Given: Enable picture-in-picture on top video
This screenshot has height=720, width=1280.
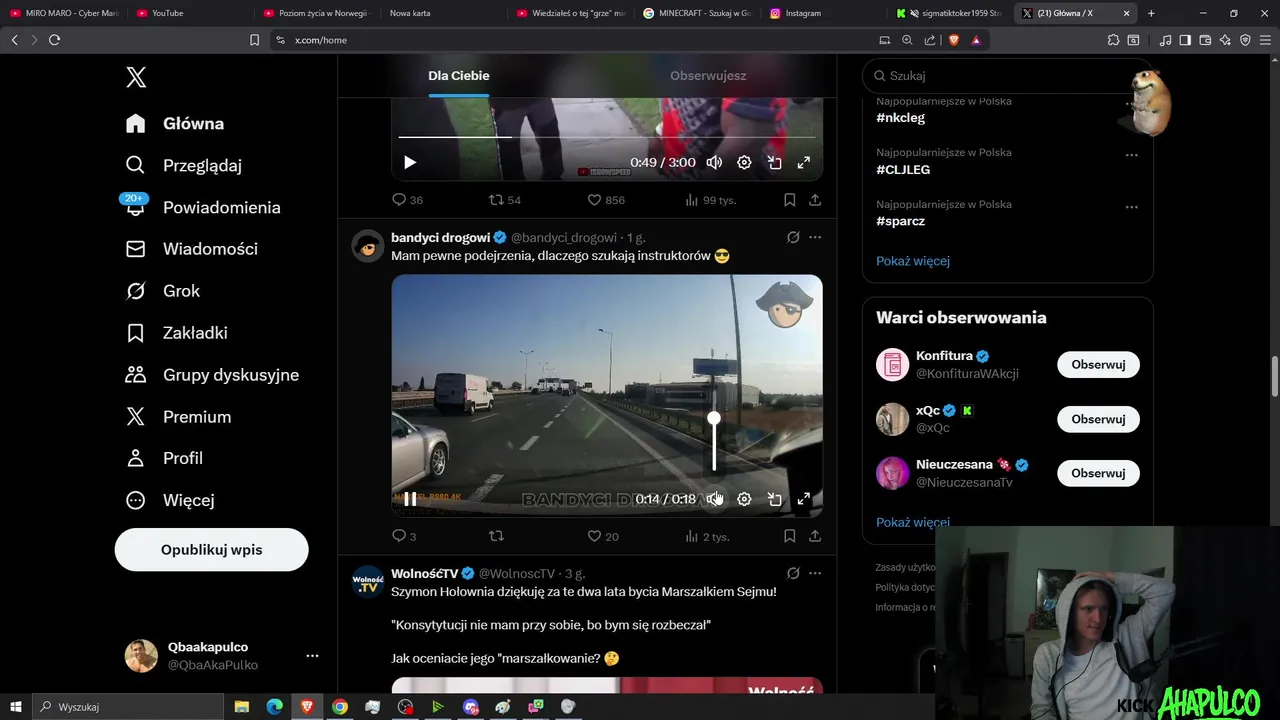Looking at the screenshot, I should tap(774, 162).
